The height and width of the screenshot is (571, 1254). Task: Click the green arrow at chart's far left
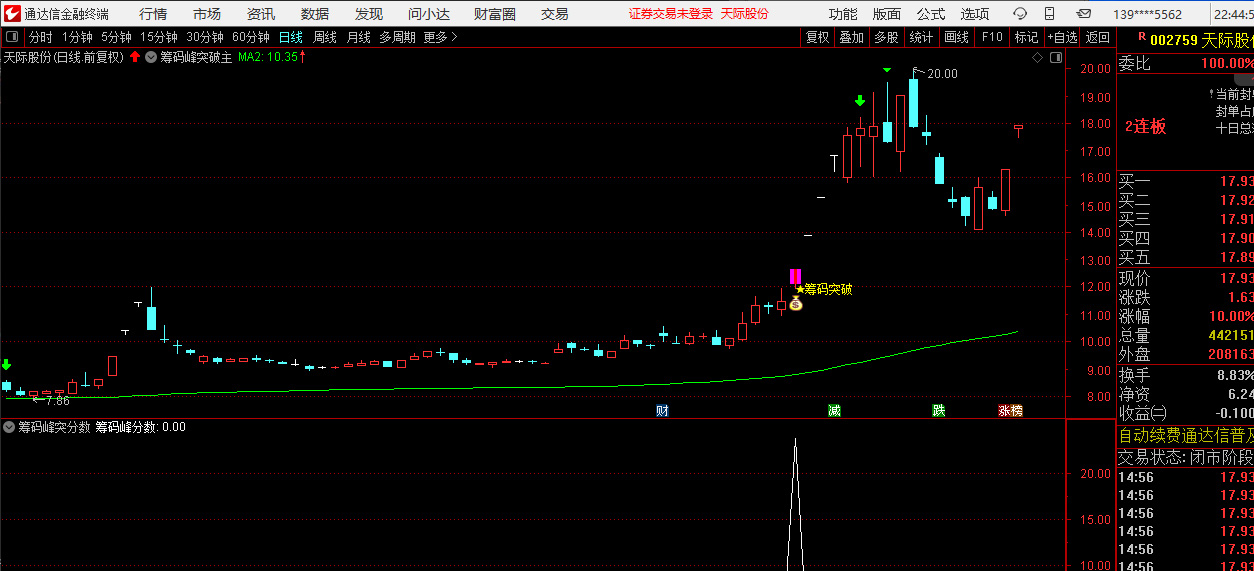click(6, 365)
